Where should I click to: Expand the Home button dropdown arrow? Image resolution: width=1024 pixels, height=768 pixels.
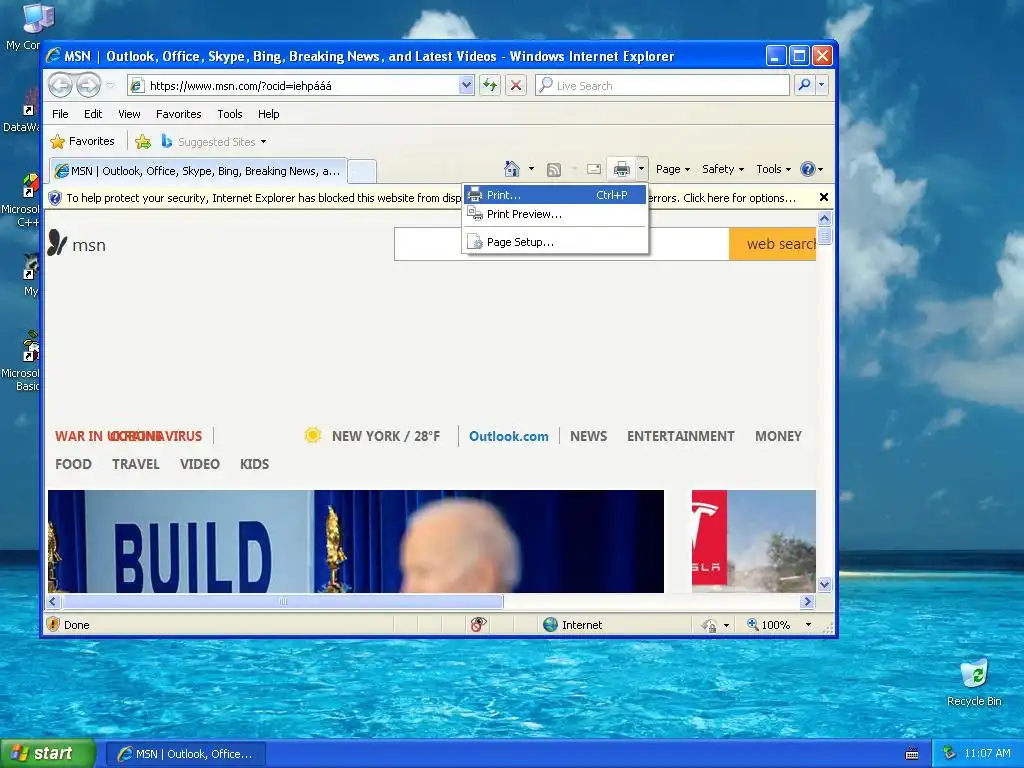[531, 169]
